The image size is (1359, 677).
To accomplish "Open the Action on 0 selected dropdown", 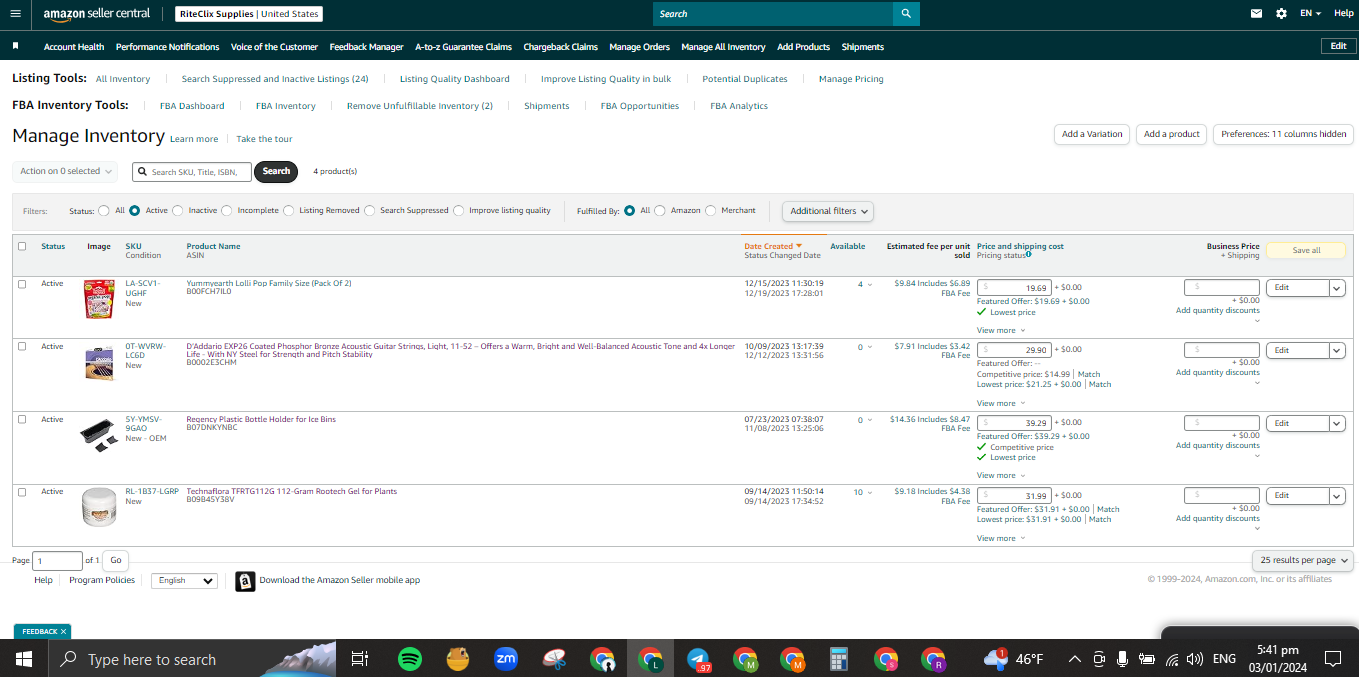I will pos(65,171).
